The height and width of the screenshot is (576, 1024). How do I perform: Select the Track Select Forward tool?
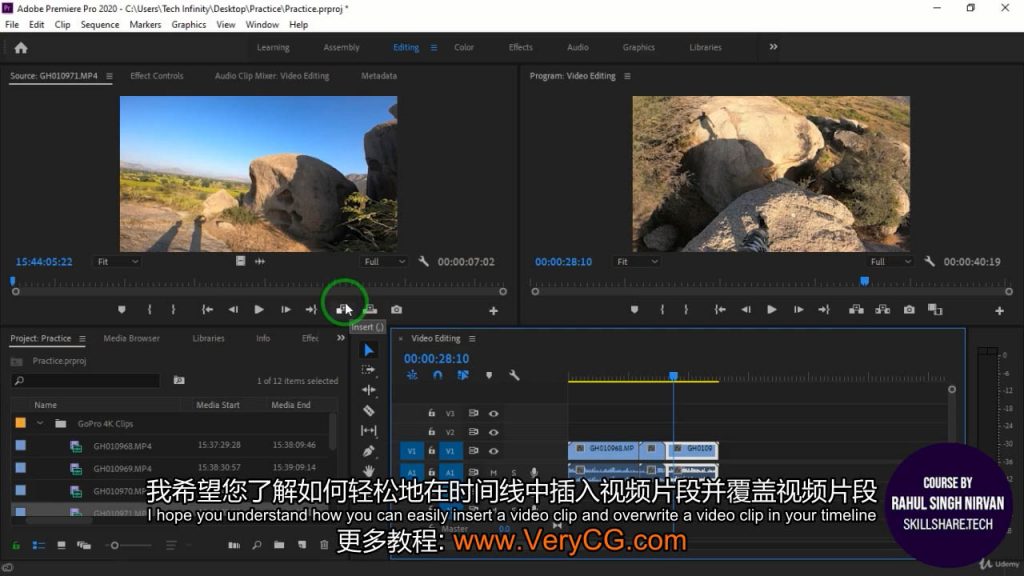coord(368,370)
